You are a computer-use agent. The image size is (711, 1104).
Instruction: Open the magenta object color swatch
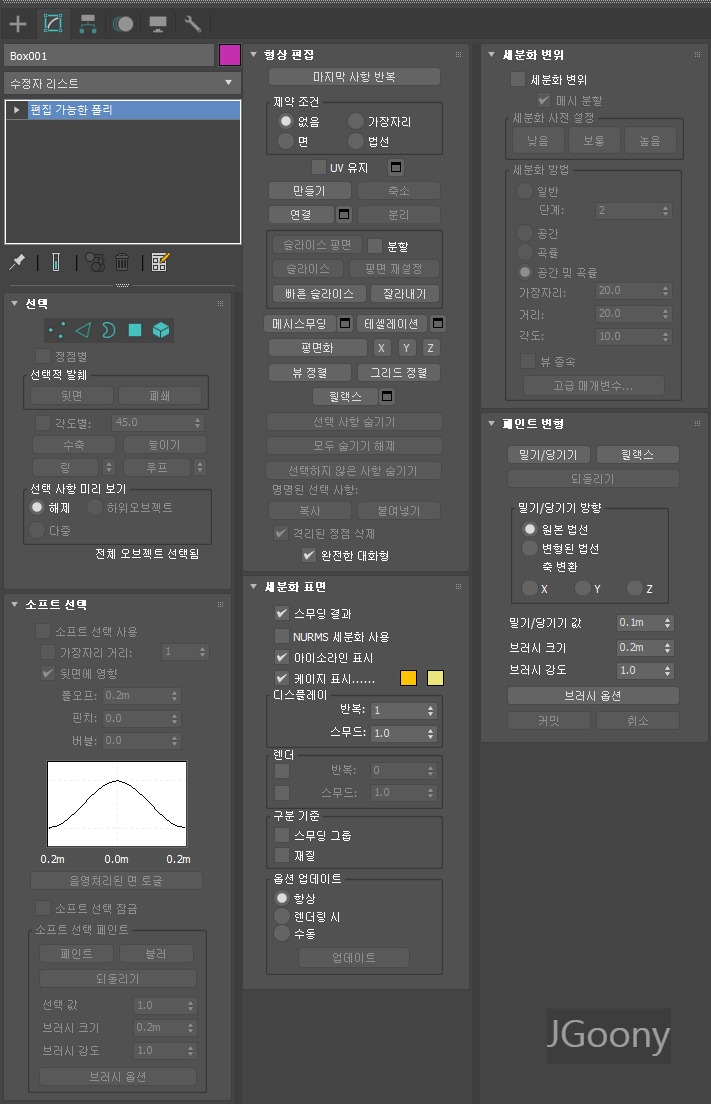(x=230, y=55)
